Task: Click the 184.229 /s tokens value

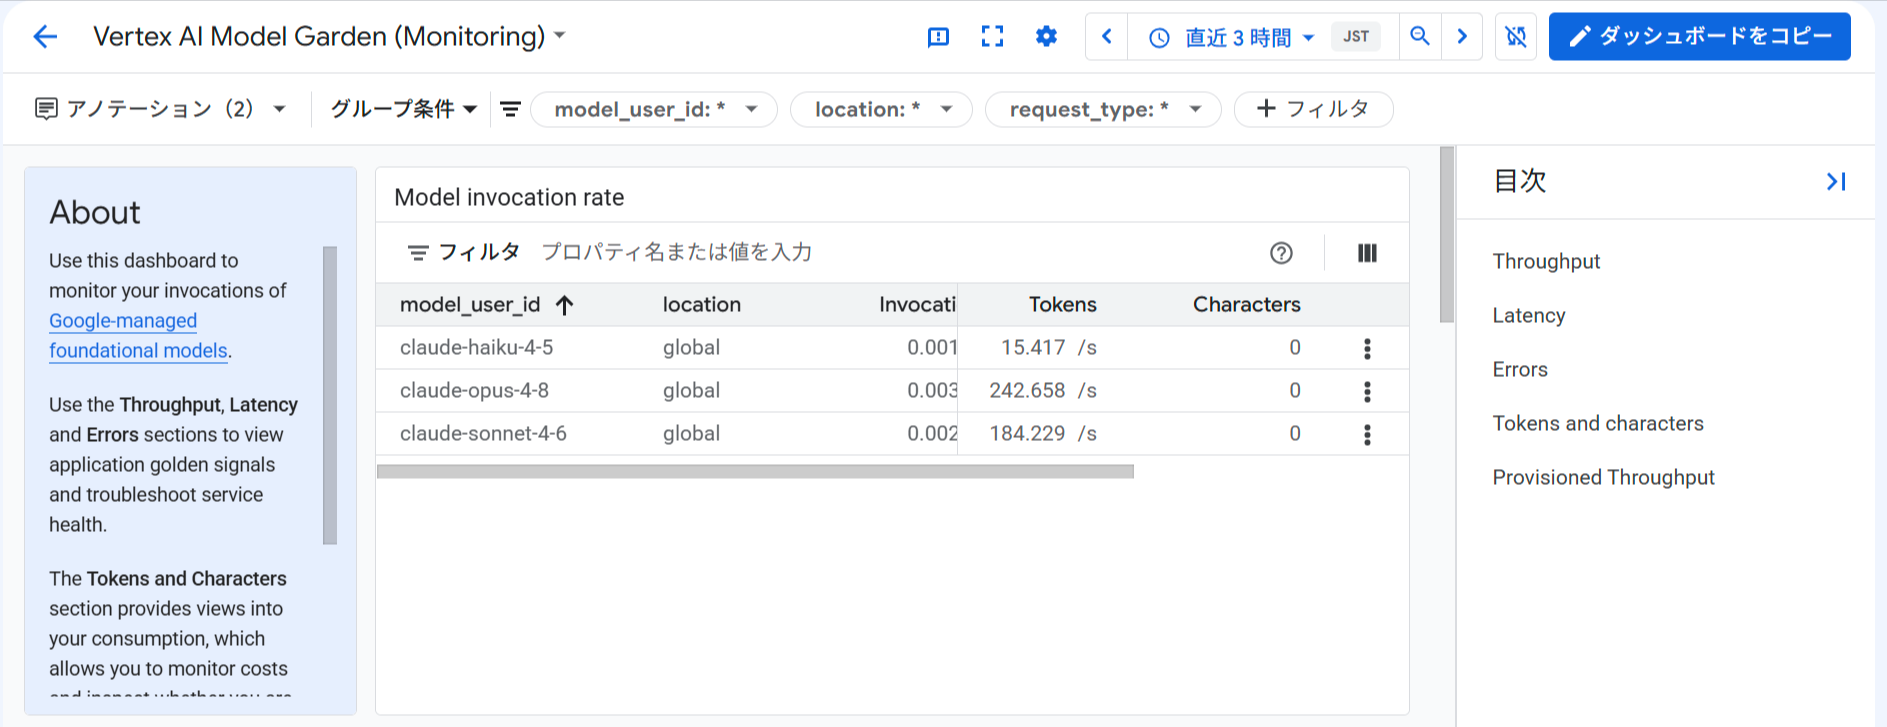Action: (1043, 434)
